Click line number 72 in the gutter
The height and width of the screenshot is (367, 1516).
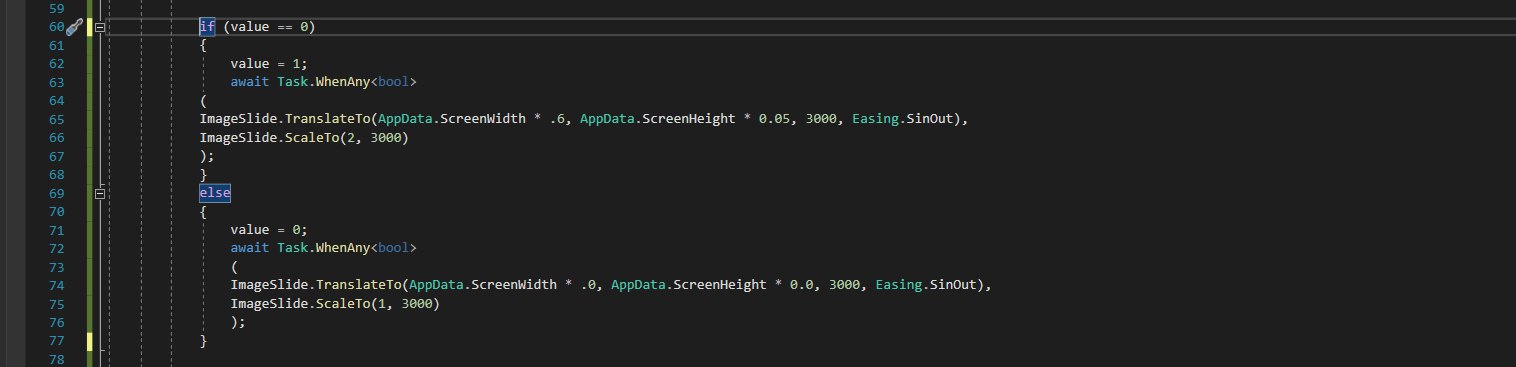57,247
